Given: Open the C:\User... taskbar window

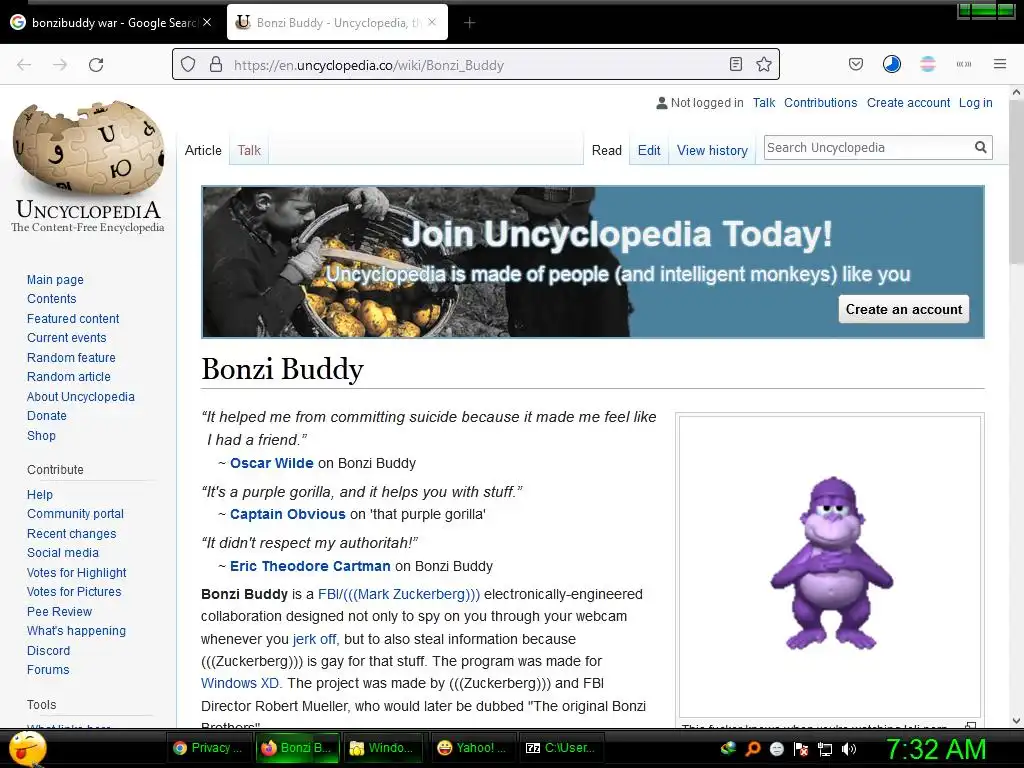Looking at the screenshot, I should pos(560,748).
